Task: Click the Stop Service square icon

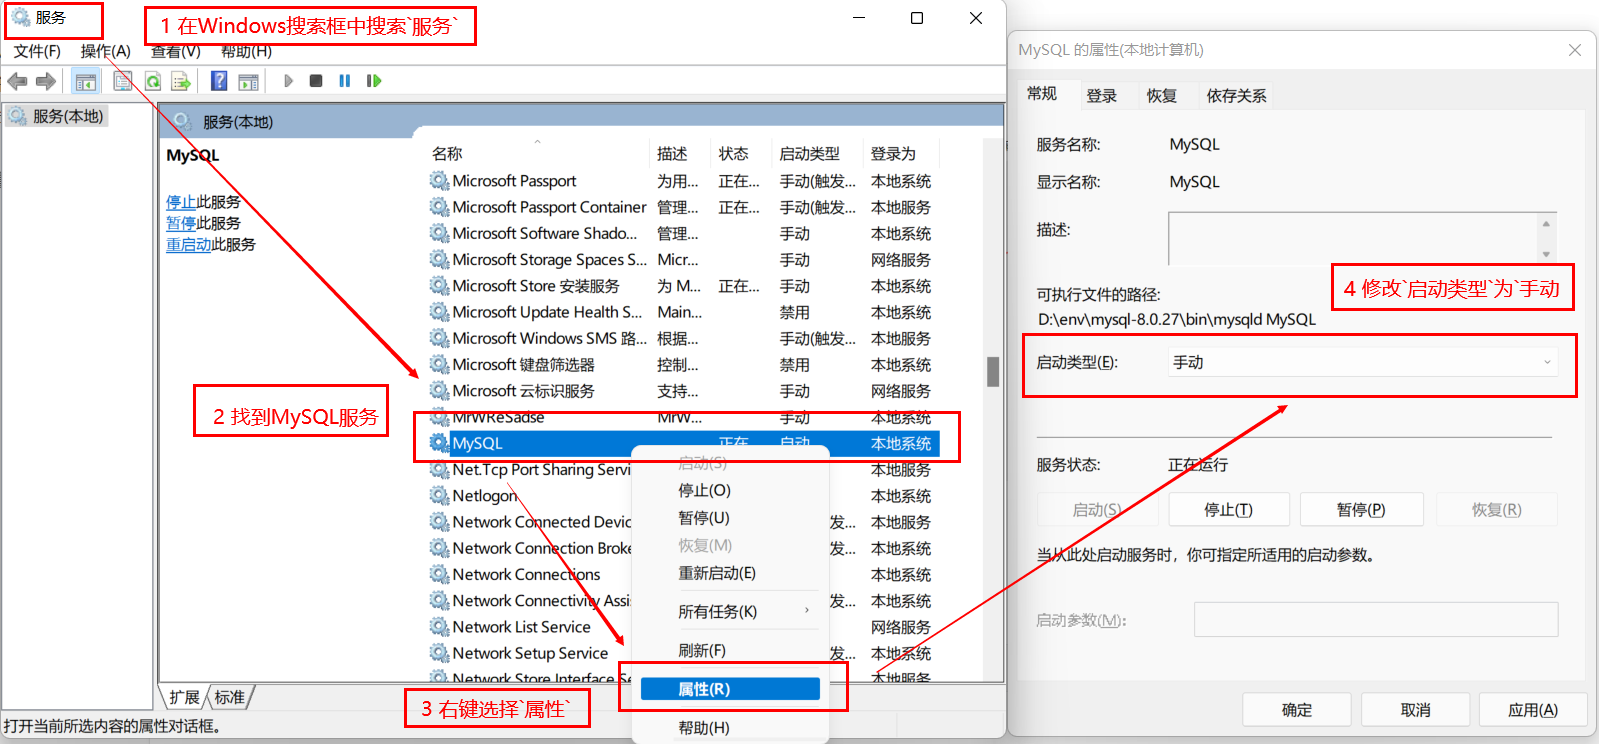Action: point(316,81)
